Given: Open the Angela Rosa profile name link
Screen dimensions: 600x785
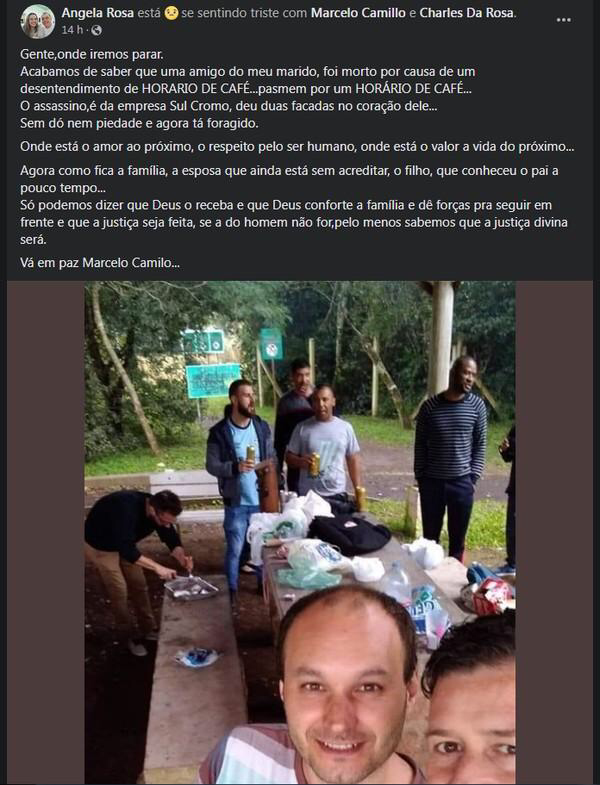Looking at the screenshot, I should click(98, 13).
